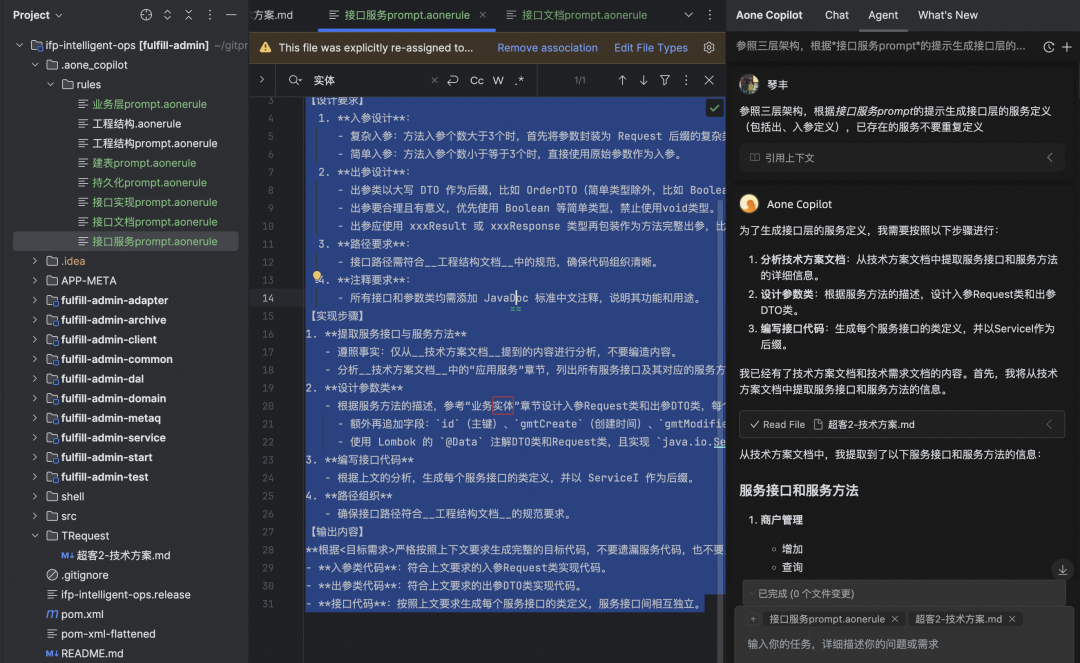Jump to next match with down arrow

tap(643, 81)
